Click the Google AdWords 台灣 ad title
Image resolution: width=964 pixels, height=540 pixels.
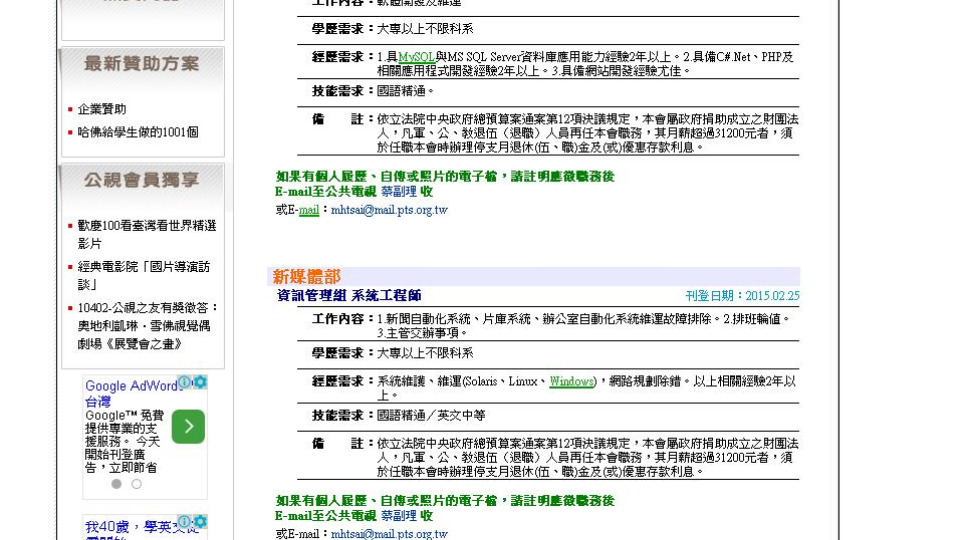pyautogui.click(x=128, y=393)
